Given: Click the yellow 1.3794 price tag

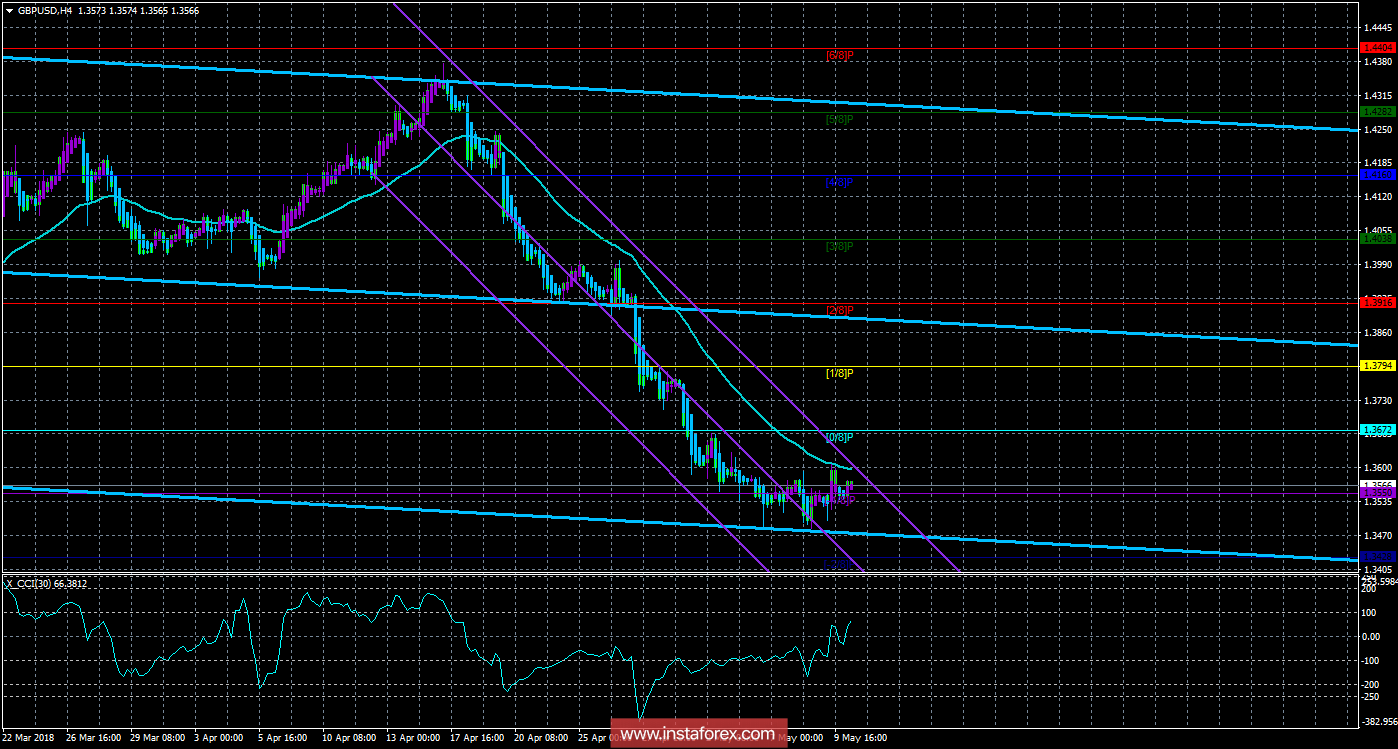Looking at the screenshot, I should click(1377, 366).
